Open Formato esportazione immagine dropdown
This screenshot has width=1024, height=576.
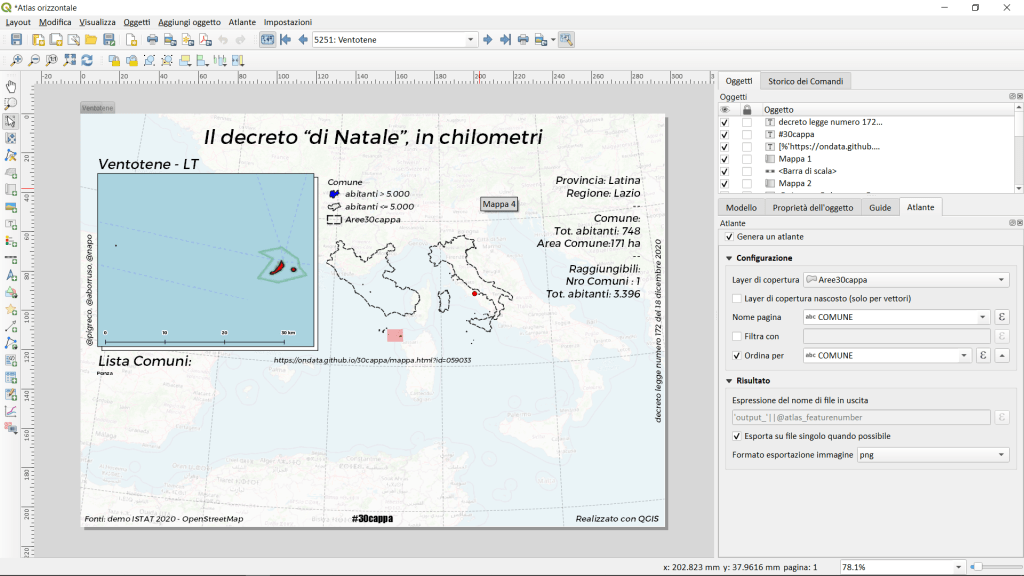[x=932, y=455]
